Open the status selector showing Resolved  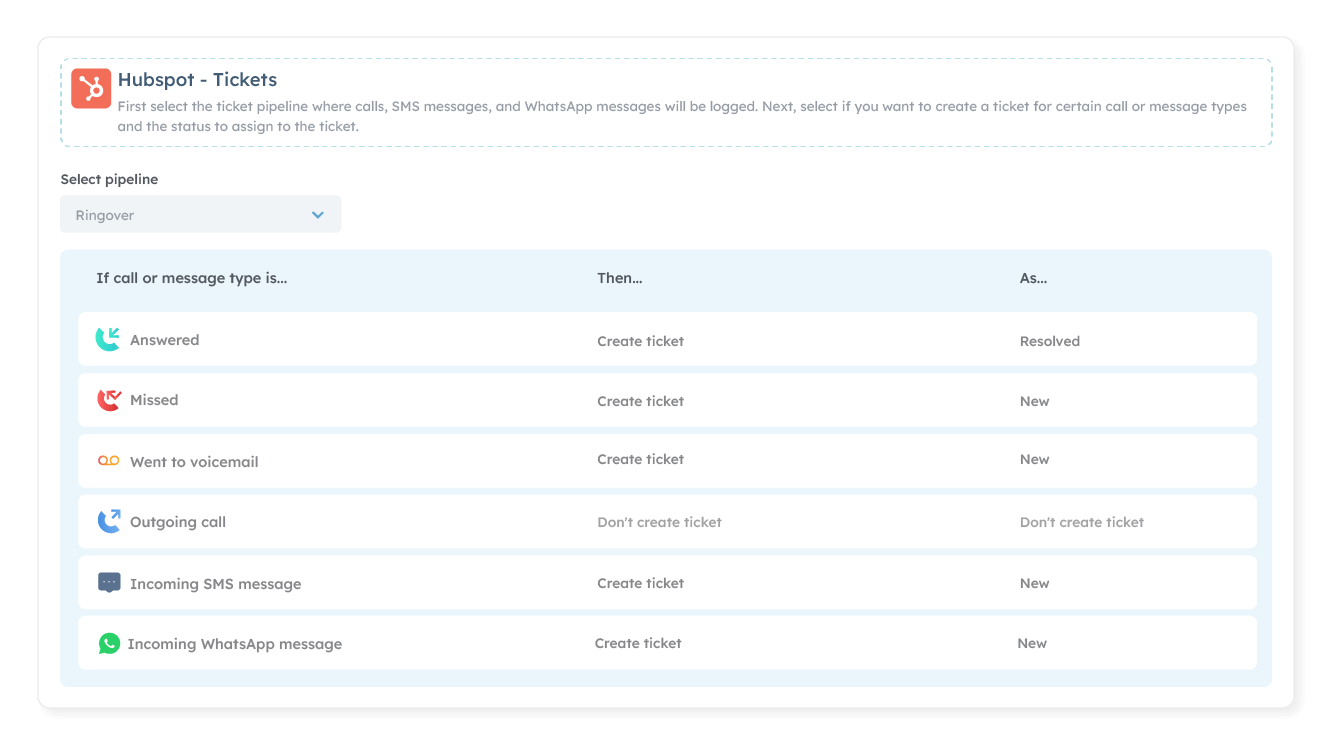tap(1049, 340)
